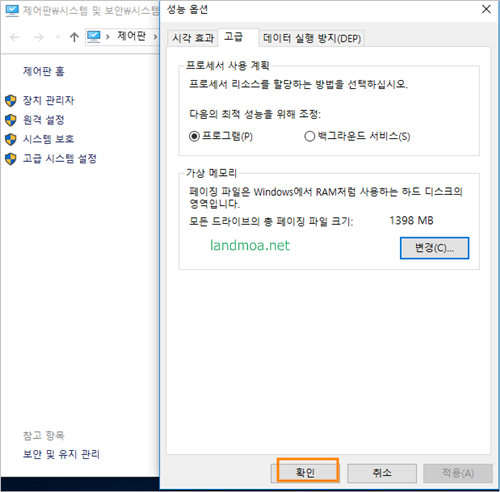The width and height of the screenshot is (500, 492).
Task: Switch to the 시각 효과 tab
Action: (x=193, y=38)
